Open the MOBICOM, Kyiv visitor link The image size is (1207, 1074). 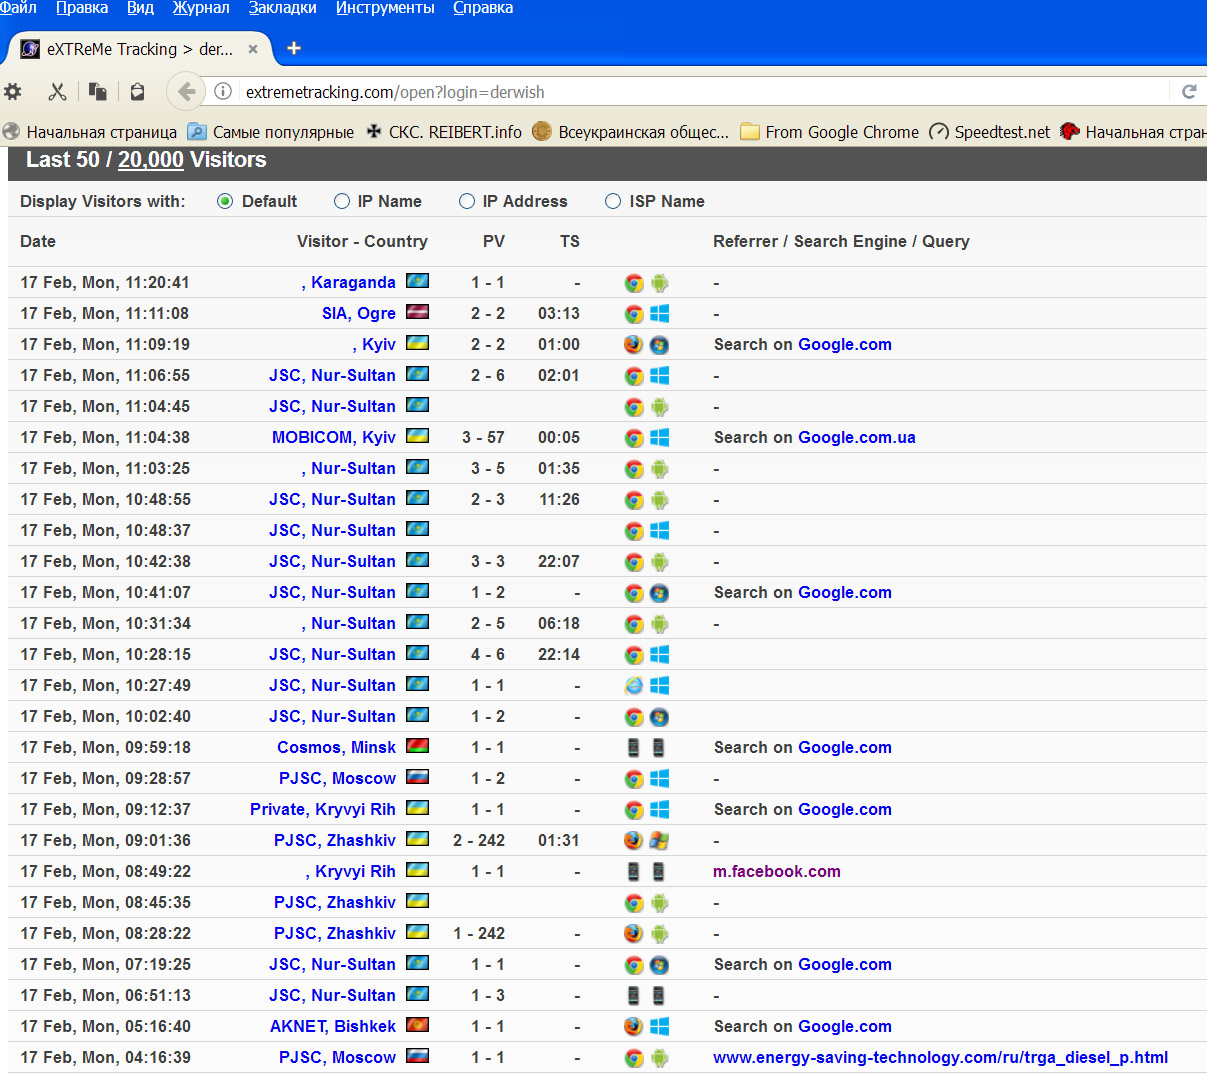tap(334, 437)
